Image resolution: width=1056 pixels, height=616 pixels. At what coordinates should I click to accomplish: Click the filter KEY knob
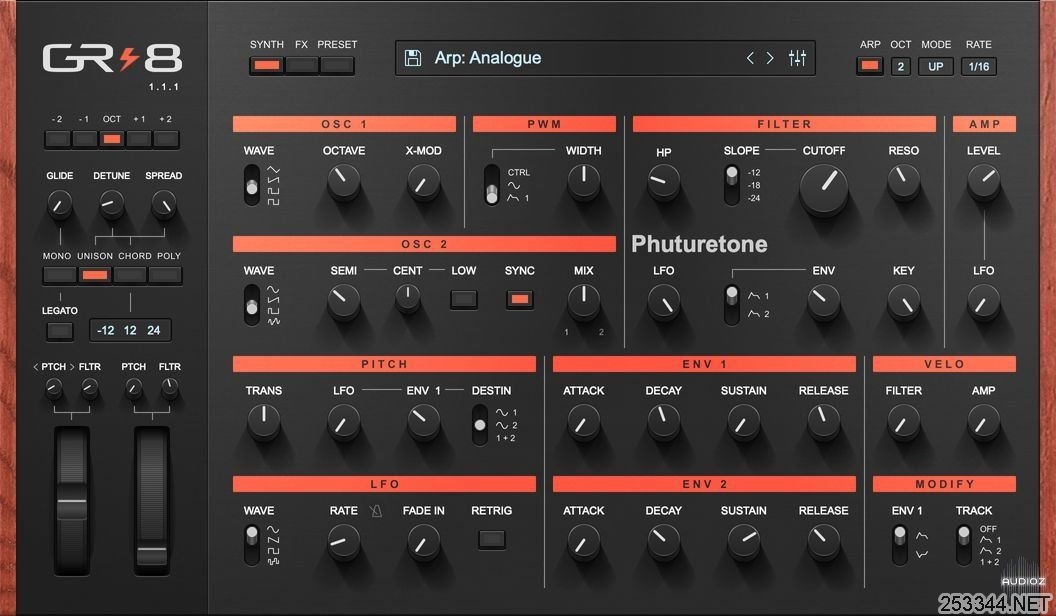coord(903,301)
